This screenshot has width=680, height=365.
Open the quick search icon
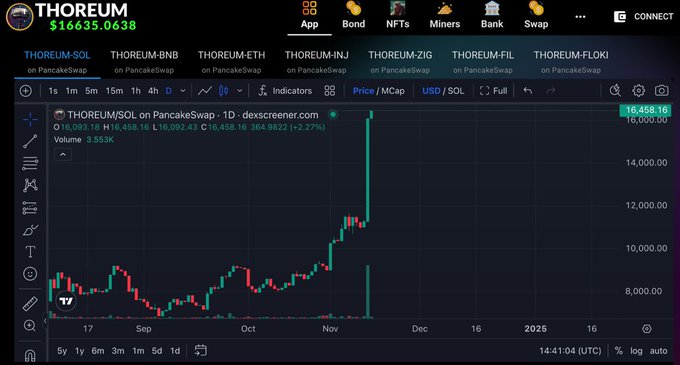point(615,91)
